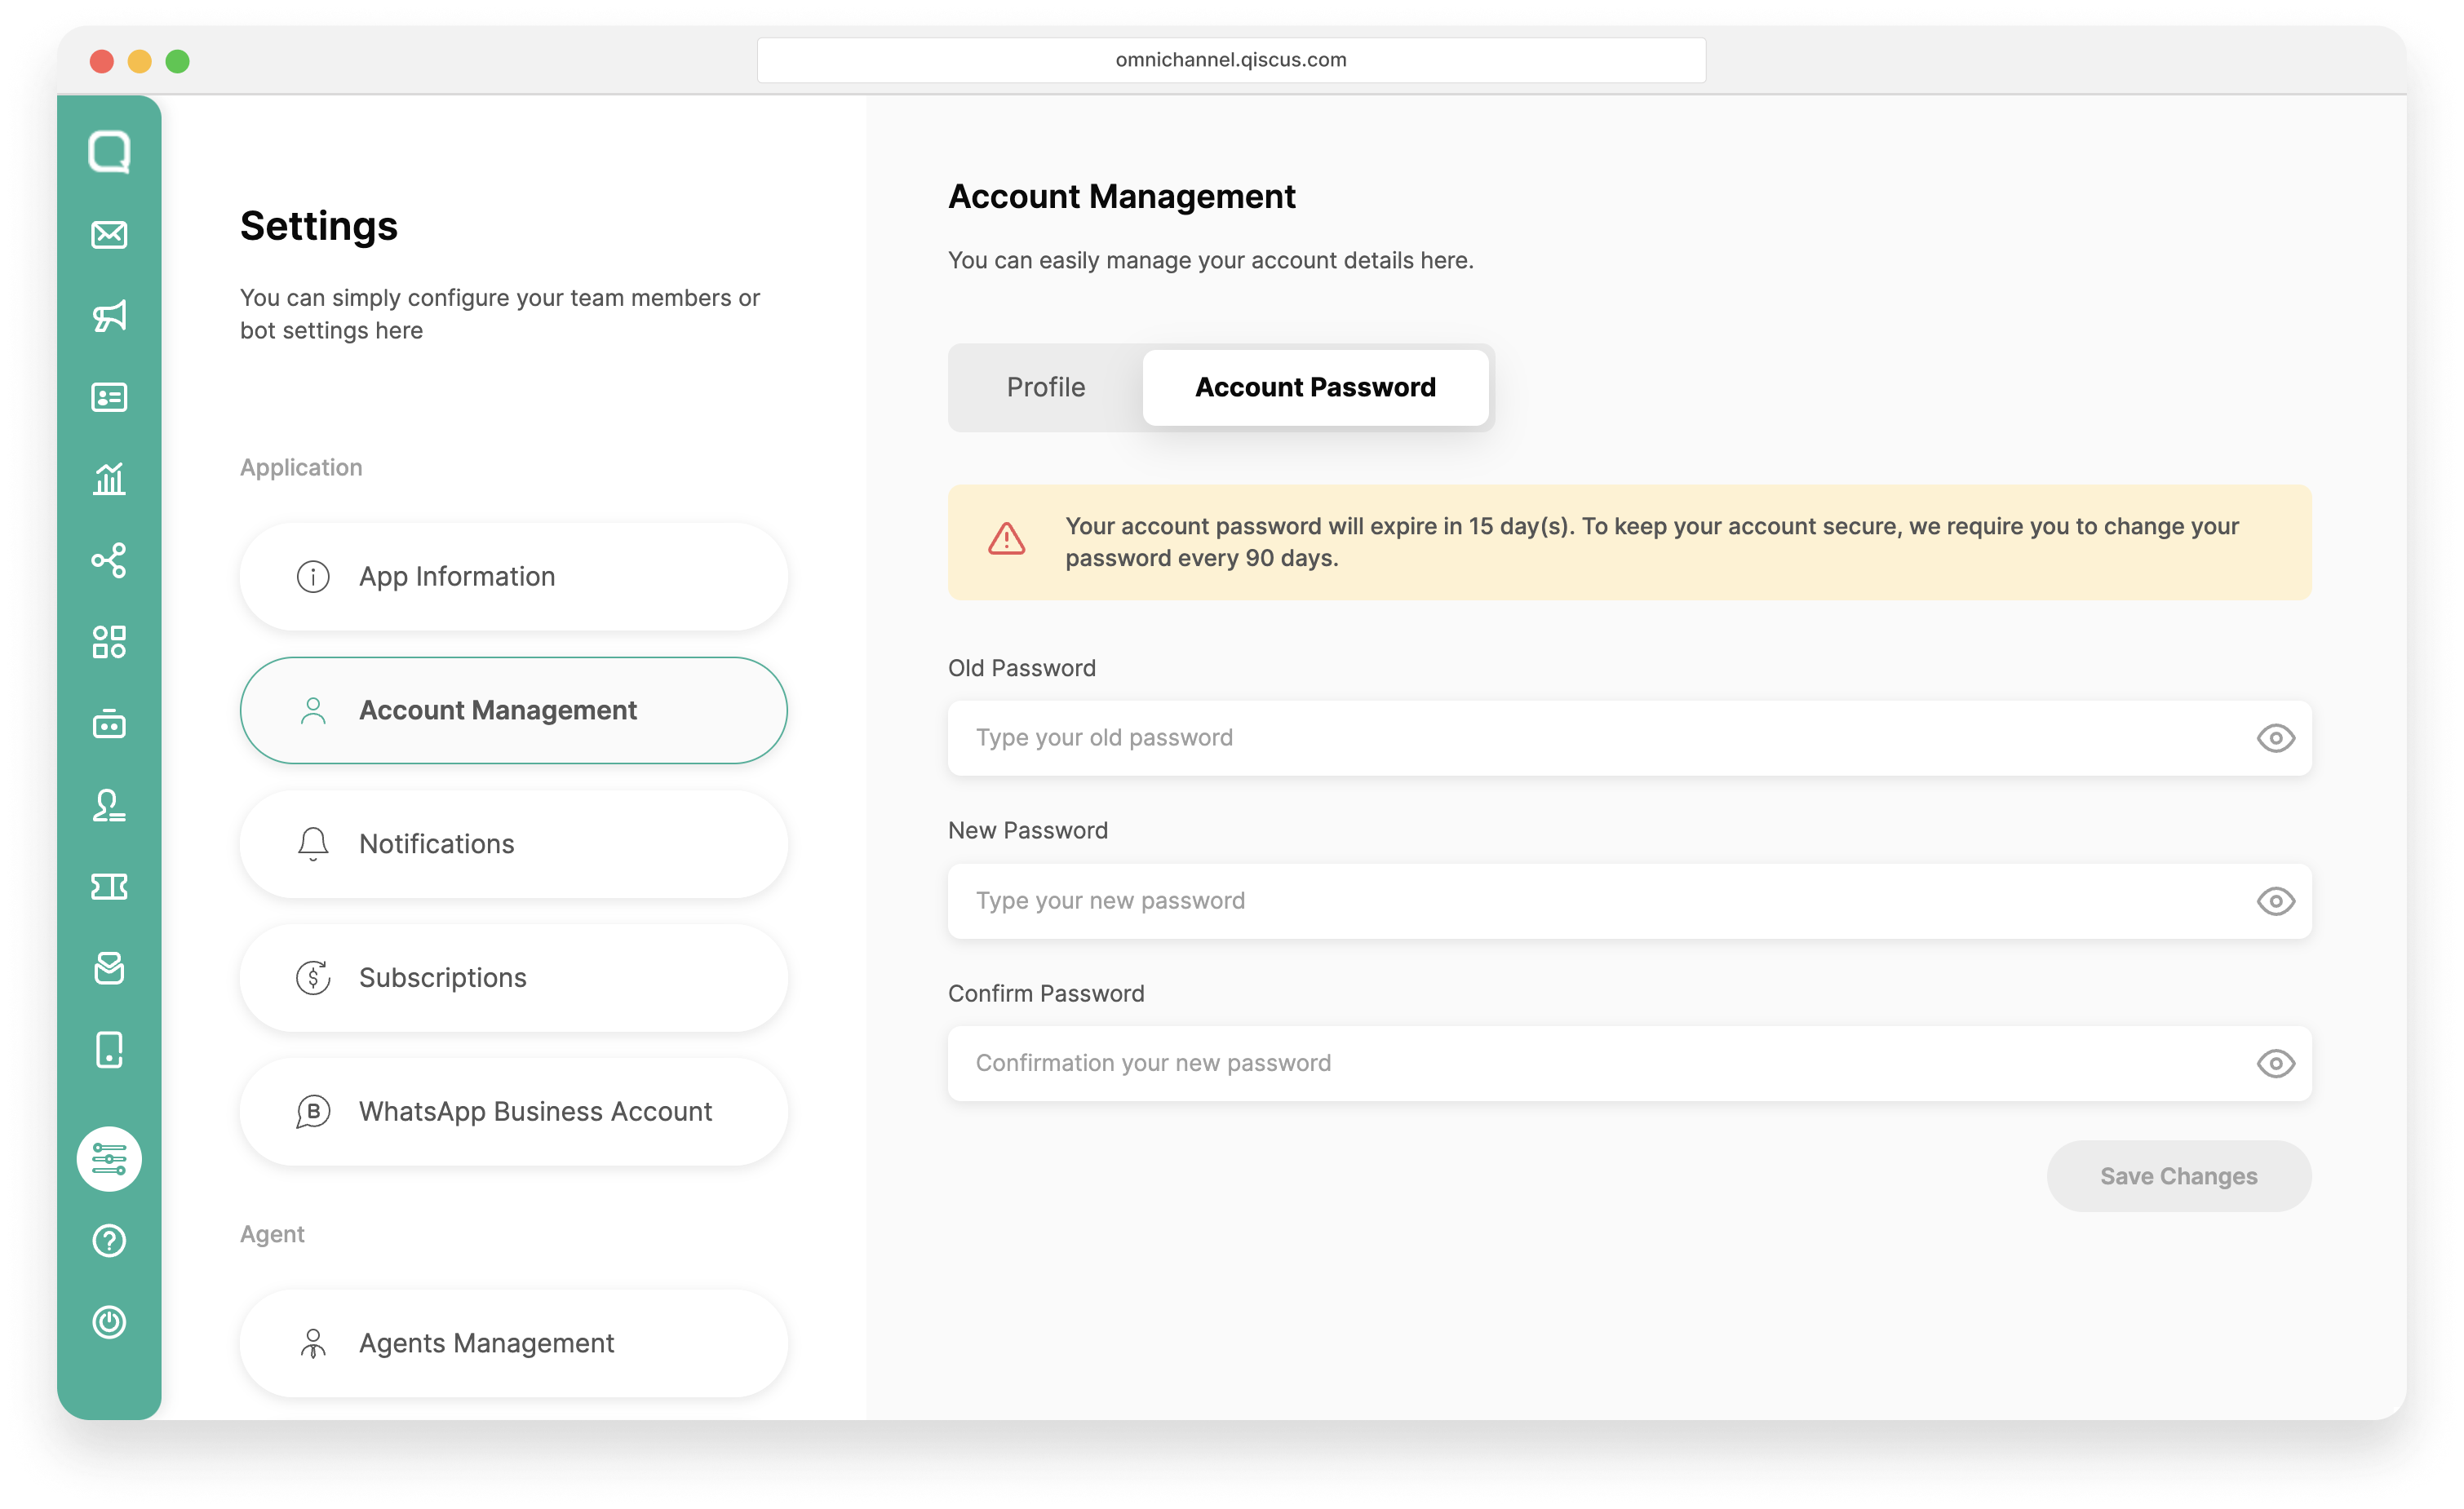The image size is (2464, 1509).
Task: Open Agents Management settings
Action: 513,1343
